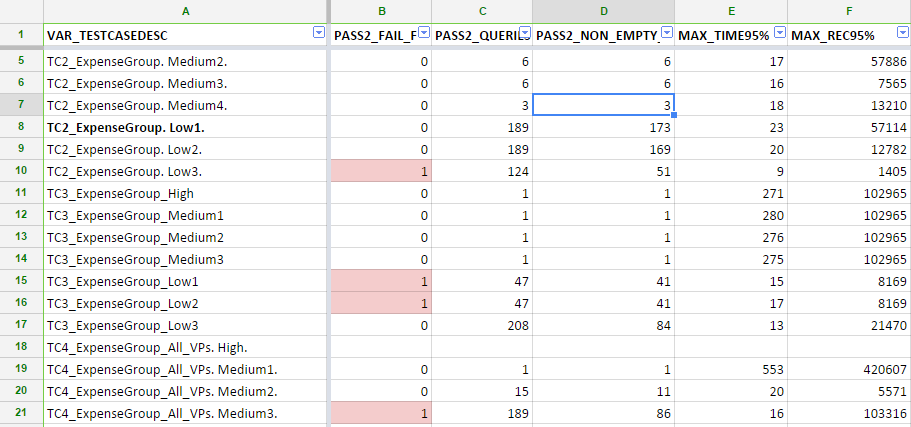The height and width of the screenshot is (427, 911).
Task: Click cell TC3_ExpenseGroup_Low3
Action: (x=186, y=325)
